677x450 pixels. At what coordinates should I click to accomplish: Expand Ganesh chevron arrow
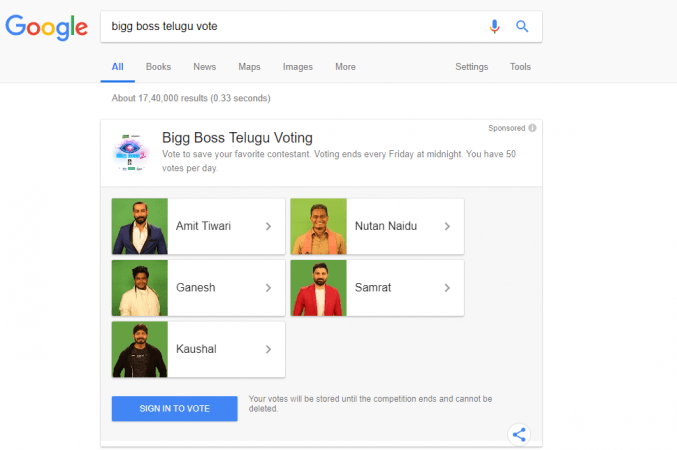[268, 288]
